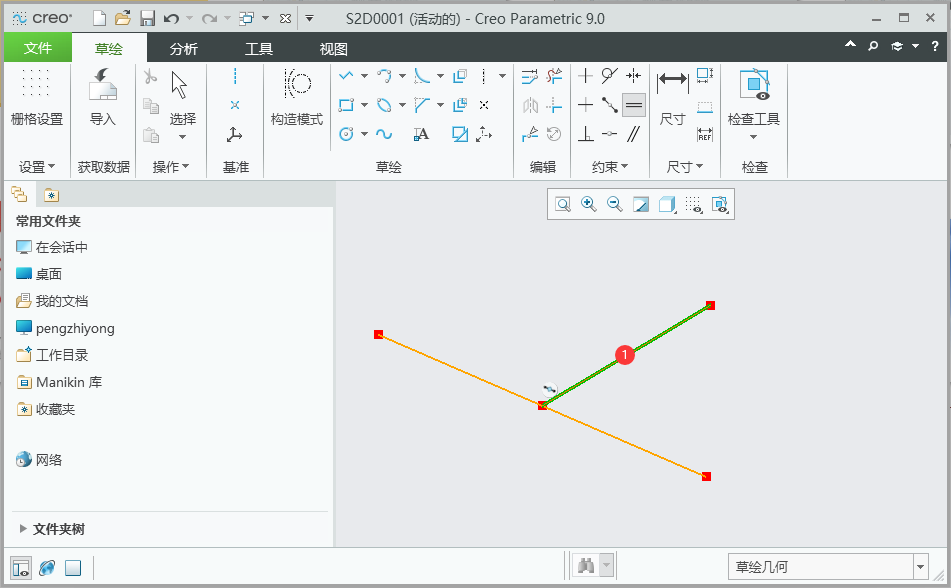Apply the Parallel constraint
This screenshot has width=951, height=588.
pos(634,134)
